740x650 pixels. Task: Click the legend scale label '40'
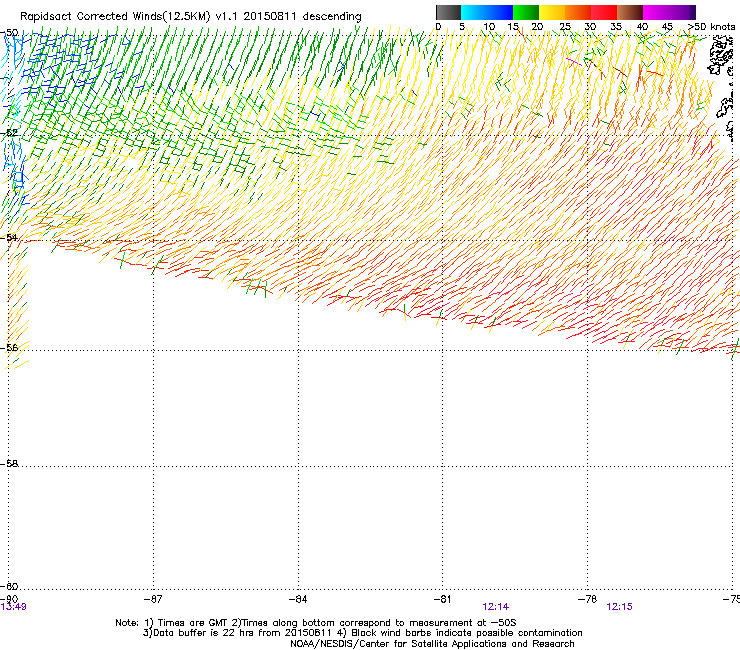coord(642,26)
